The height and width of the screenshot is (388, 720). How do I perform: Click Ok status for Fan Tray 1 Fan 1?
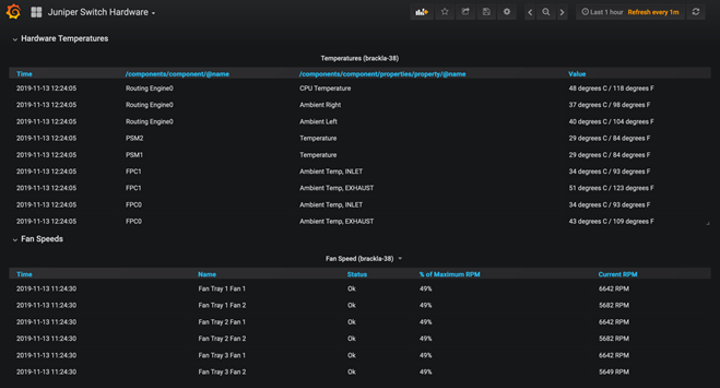(x=351, y=289)
